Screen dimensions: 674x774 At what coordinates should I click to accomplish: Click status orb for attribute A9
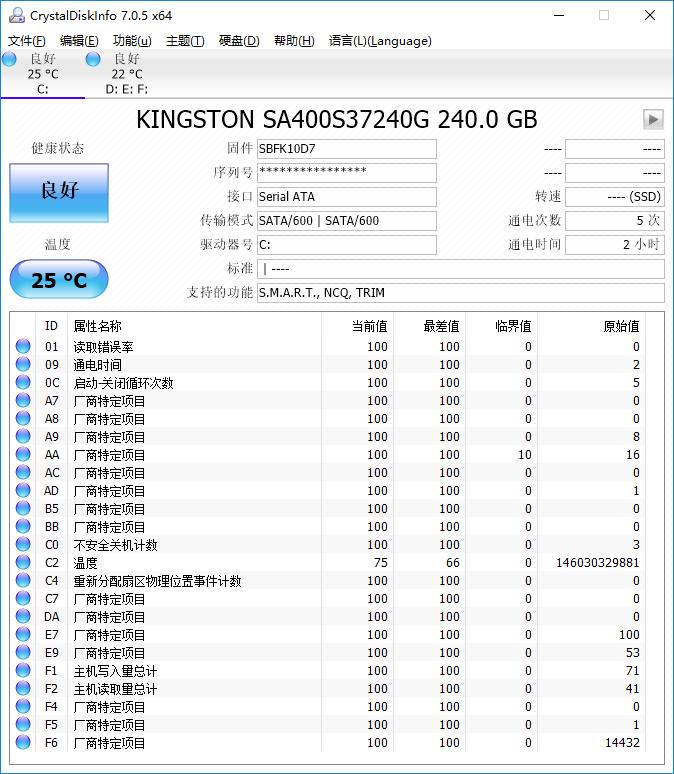click(x=23, y=436)
